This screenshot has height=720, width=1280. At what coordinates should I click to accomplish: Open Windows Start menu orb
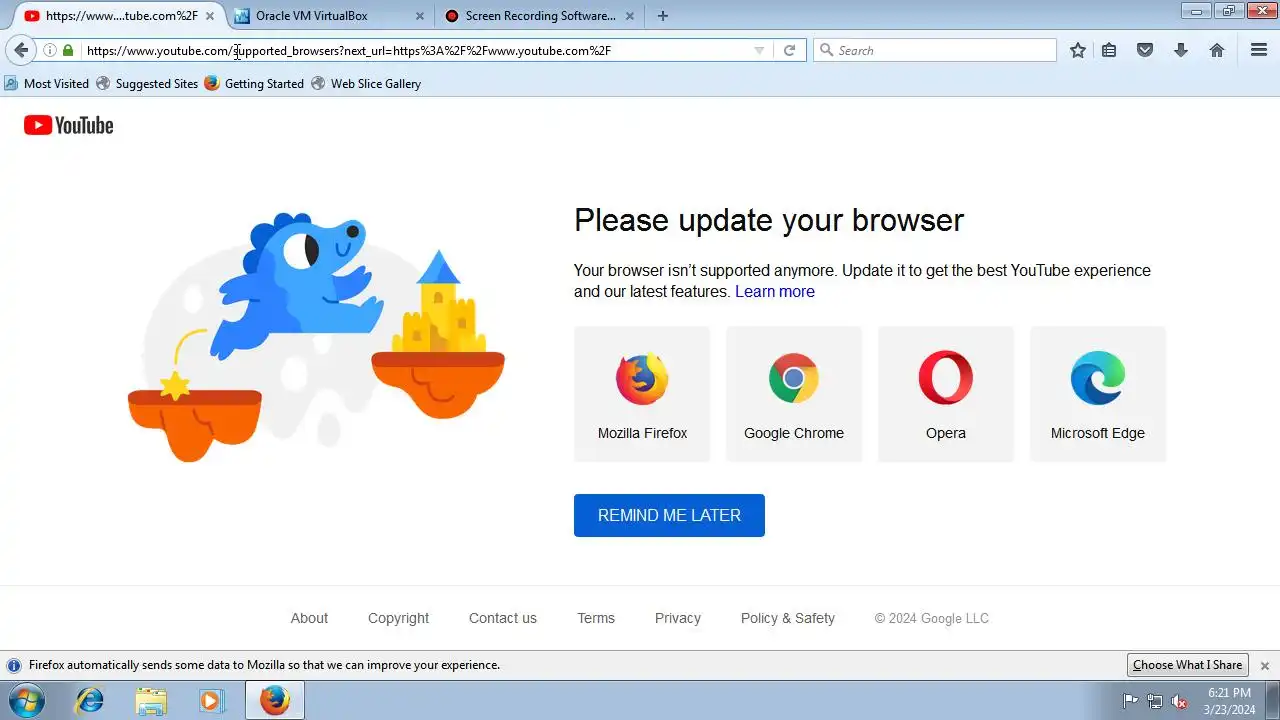click(27, 701)
